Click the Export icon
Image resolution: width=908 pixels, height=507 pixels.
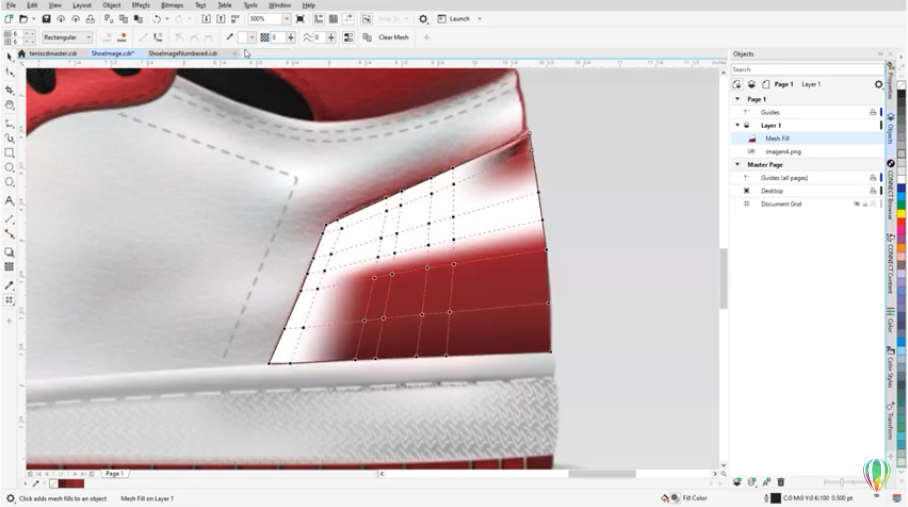point(221,19)
